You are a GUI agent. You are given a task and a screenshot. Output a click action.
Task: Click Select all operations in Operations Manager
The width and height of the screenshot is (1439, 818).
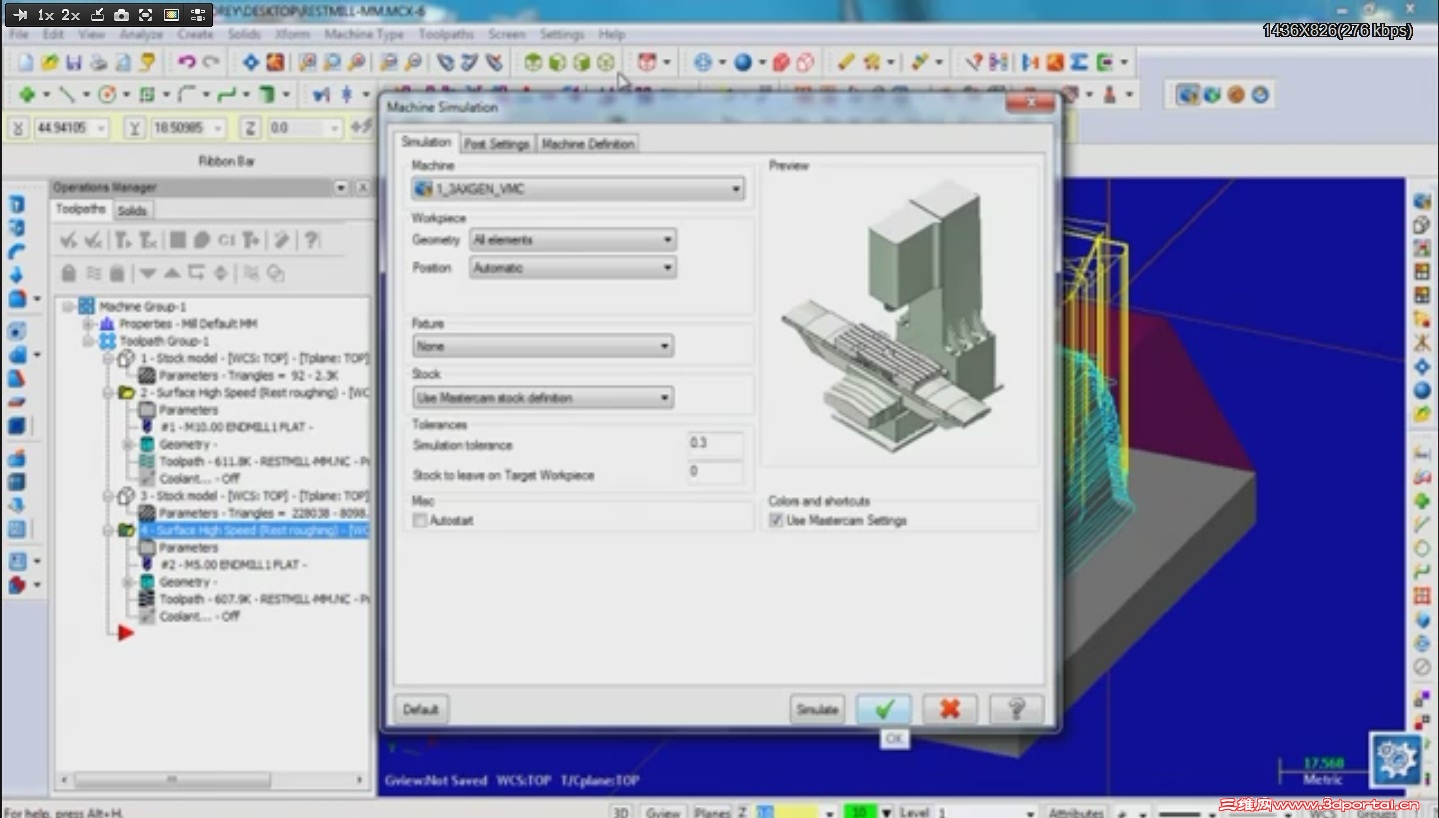point(69,240)
